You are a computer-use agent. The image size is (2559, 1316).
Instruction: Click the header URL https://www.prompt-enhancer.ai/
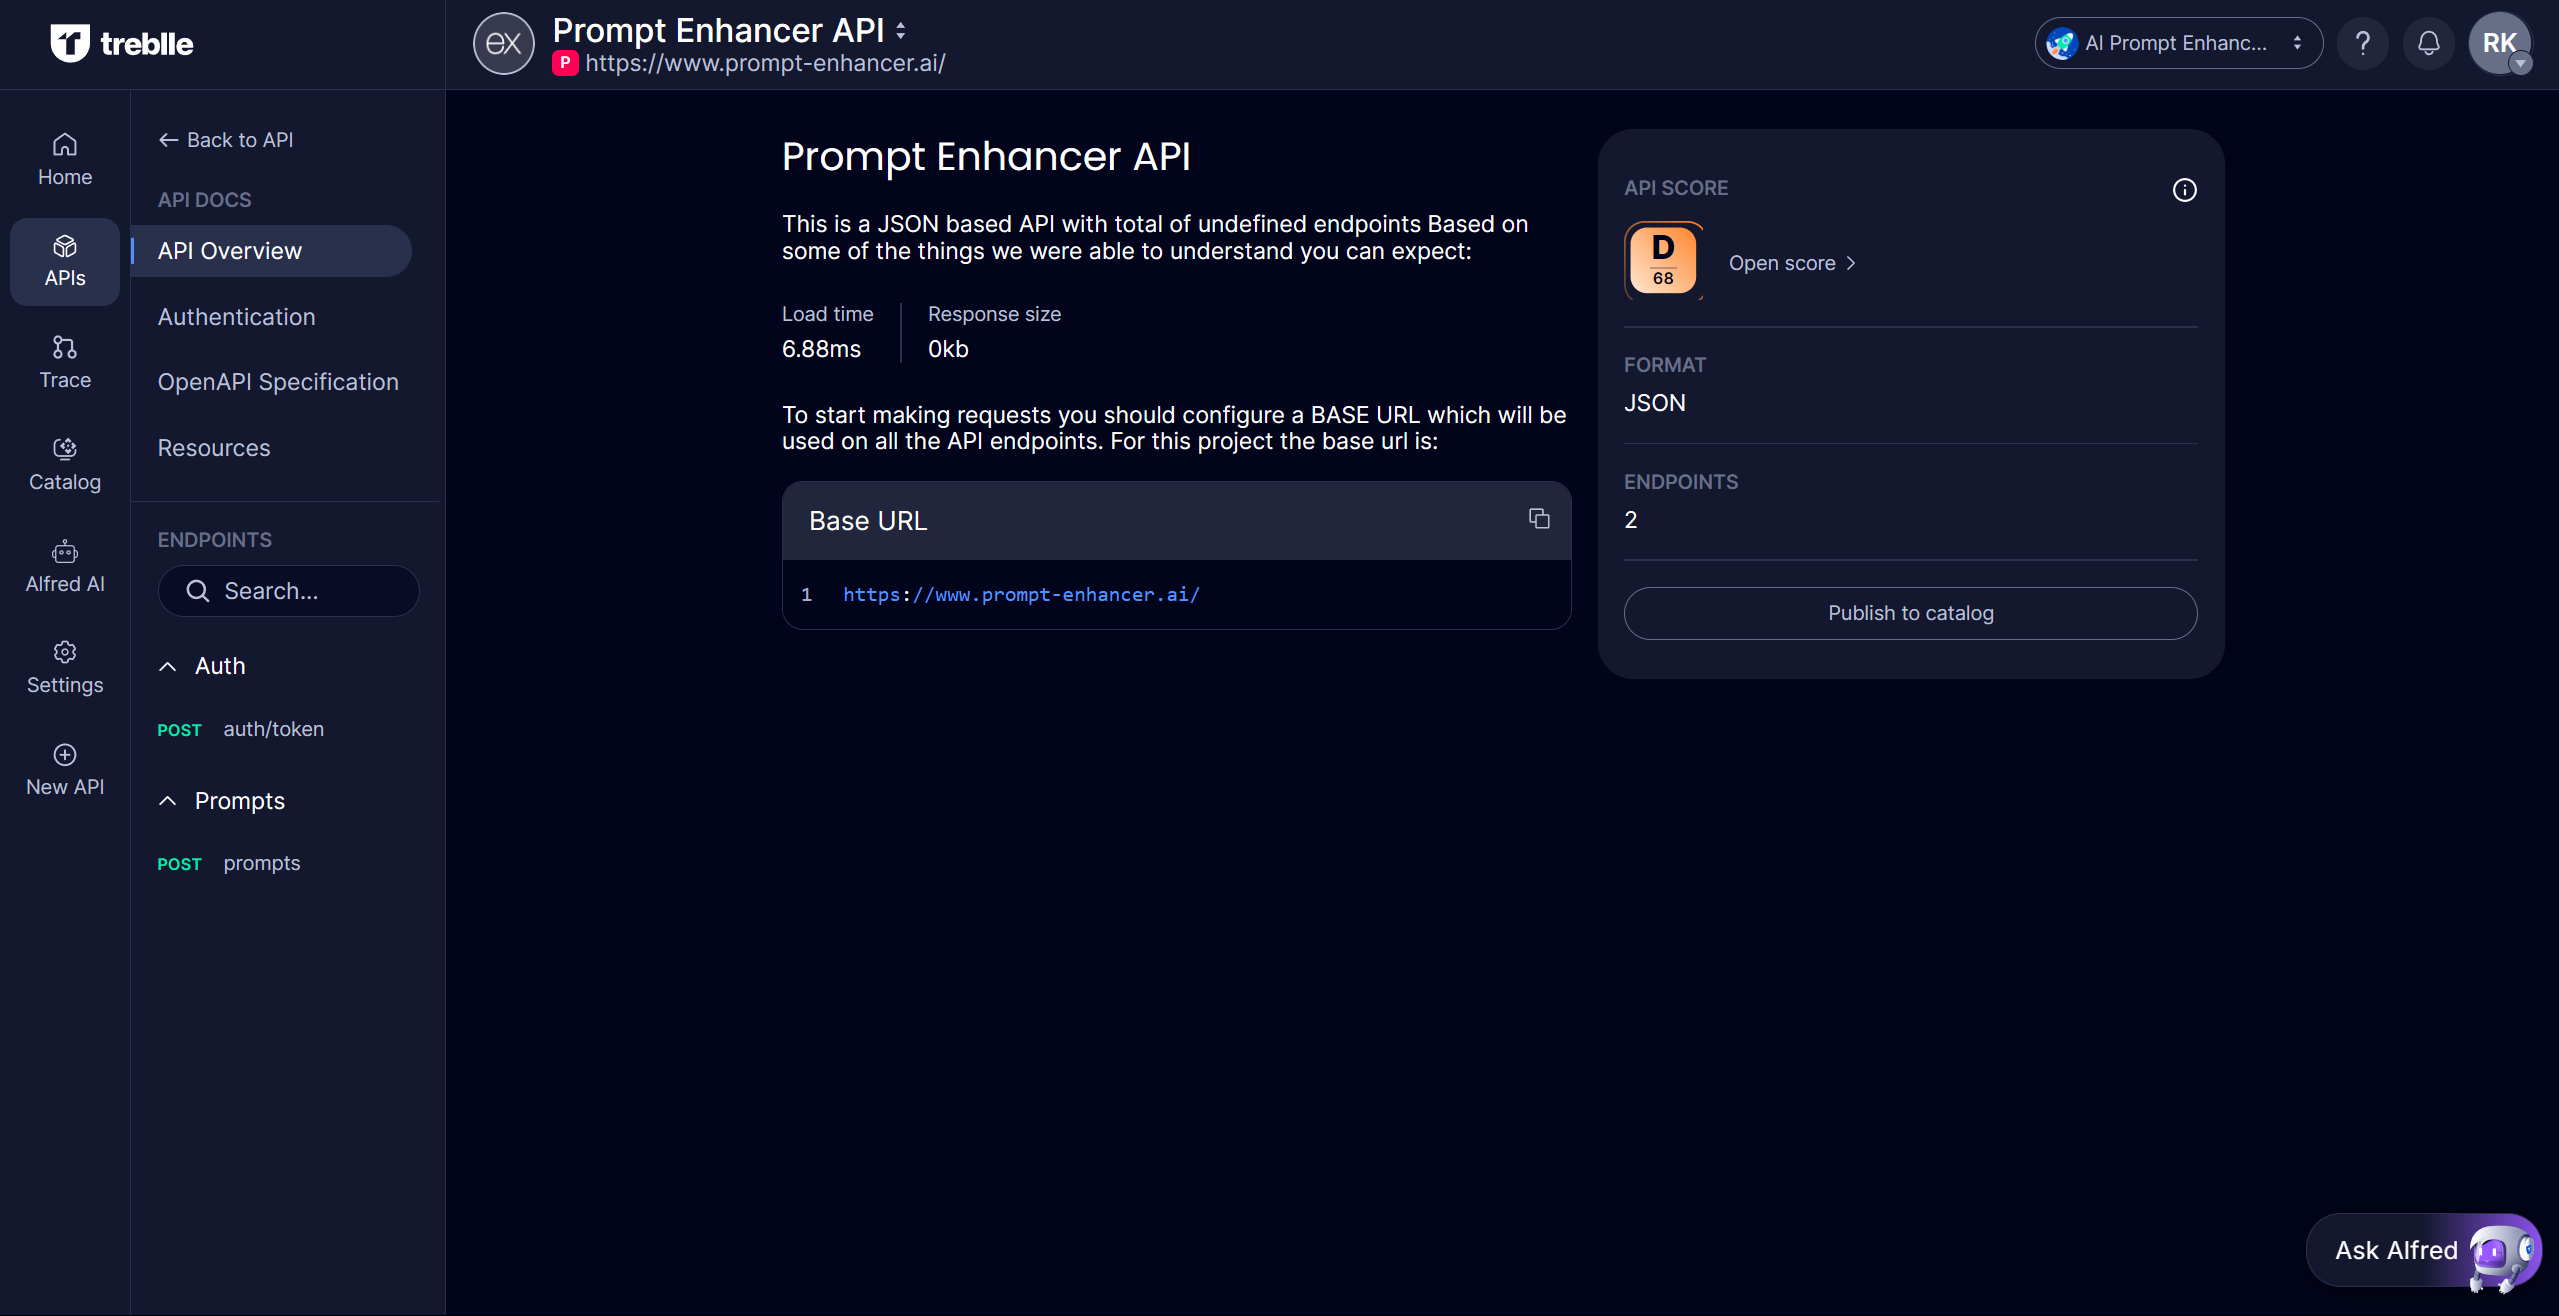click(765, 63)
